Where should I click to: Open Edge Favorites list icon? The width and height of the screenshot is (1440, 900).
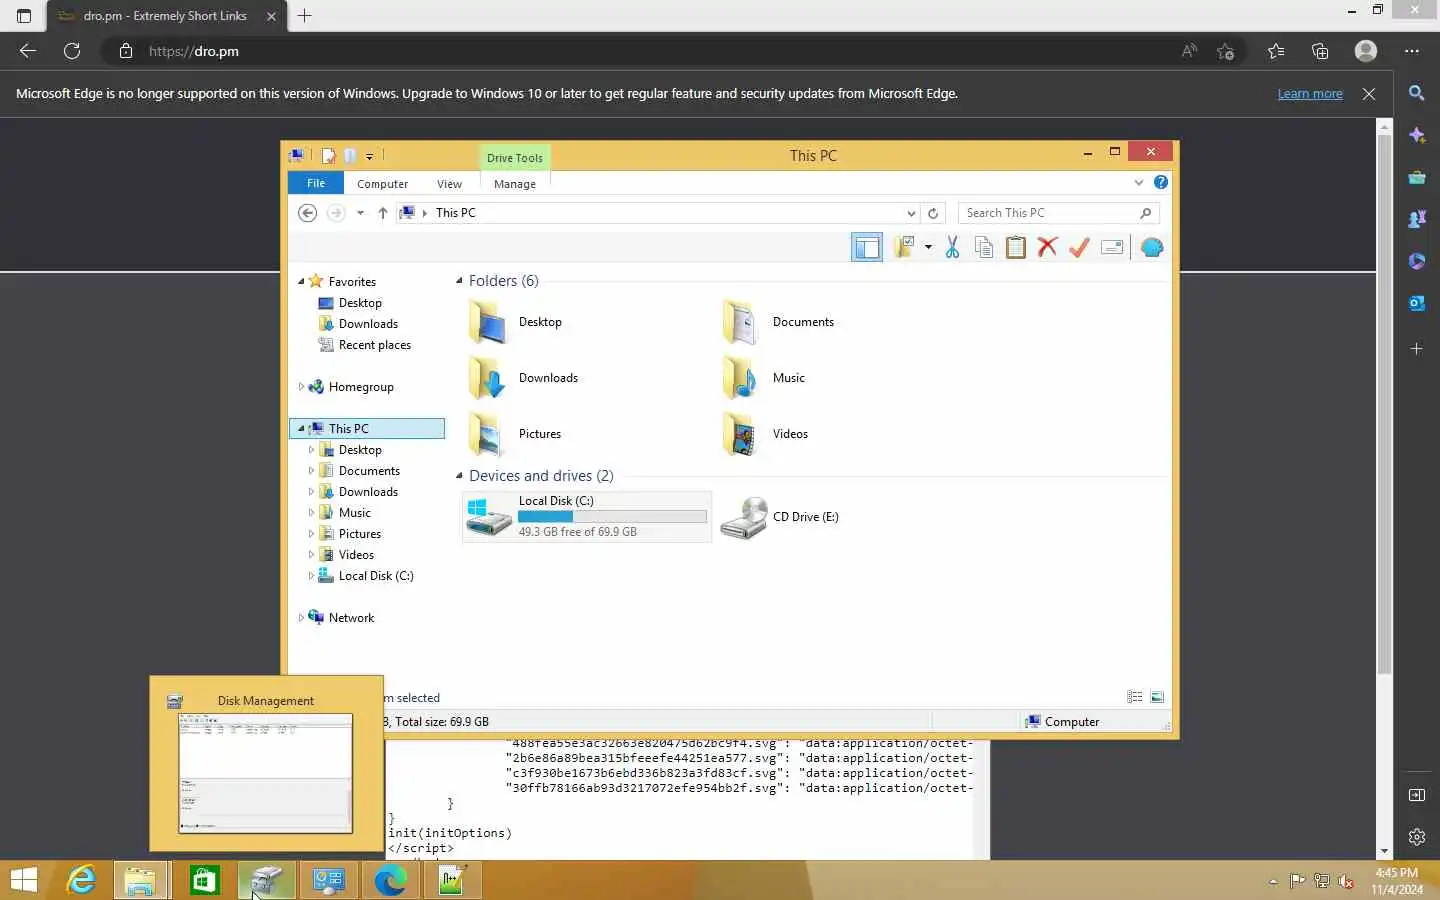(x=1276, y=51)
